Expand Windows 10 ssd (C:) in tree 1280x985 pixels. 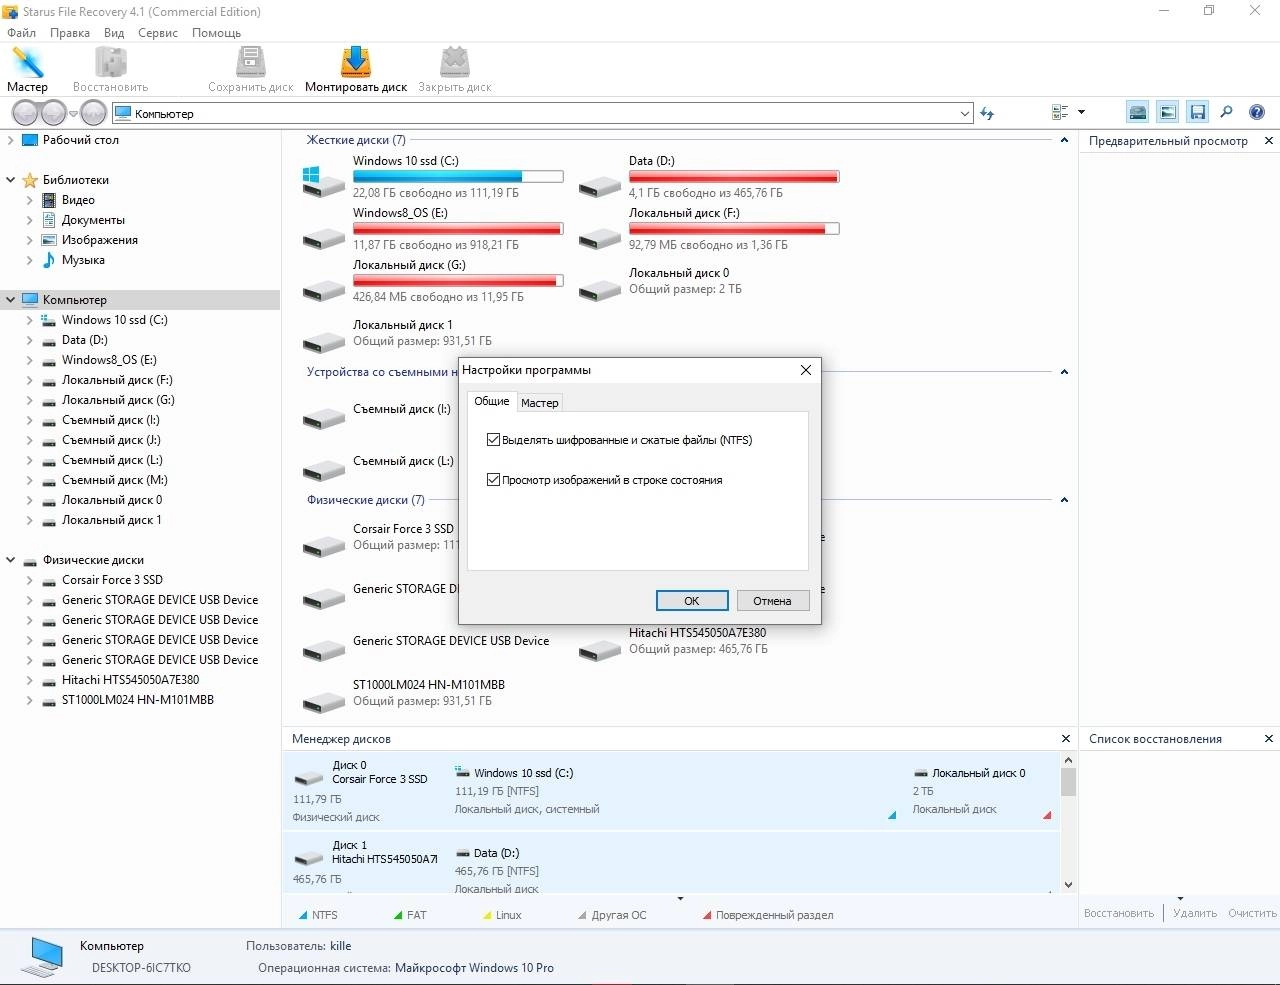pos(29,320)
